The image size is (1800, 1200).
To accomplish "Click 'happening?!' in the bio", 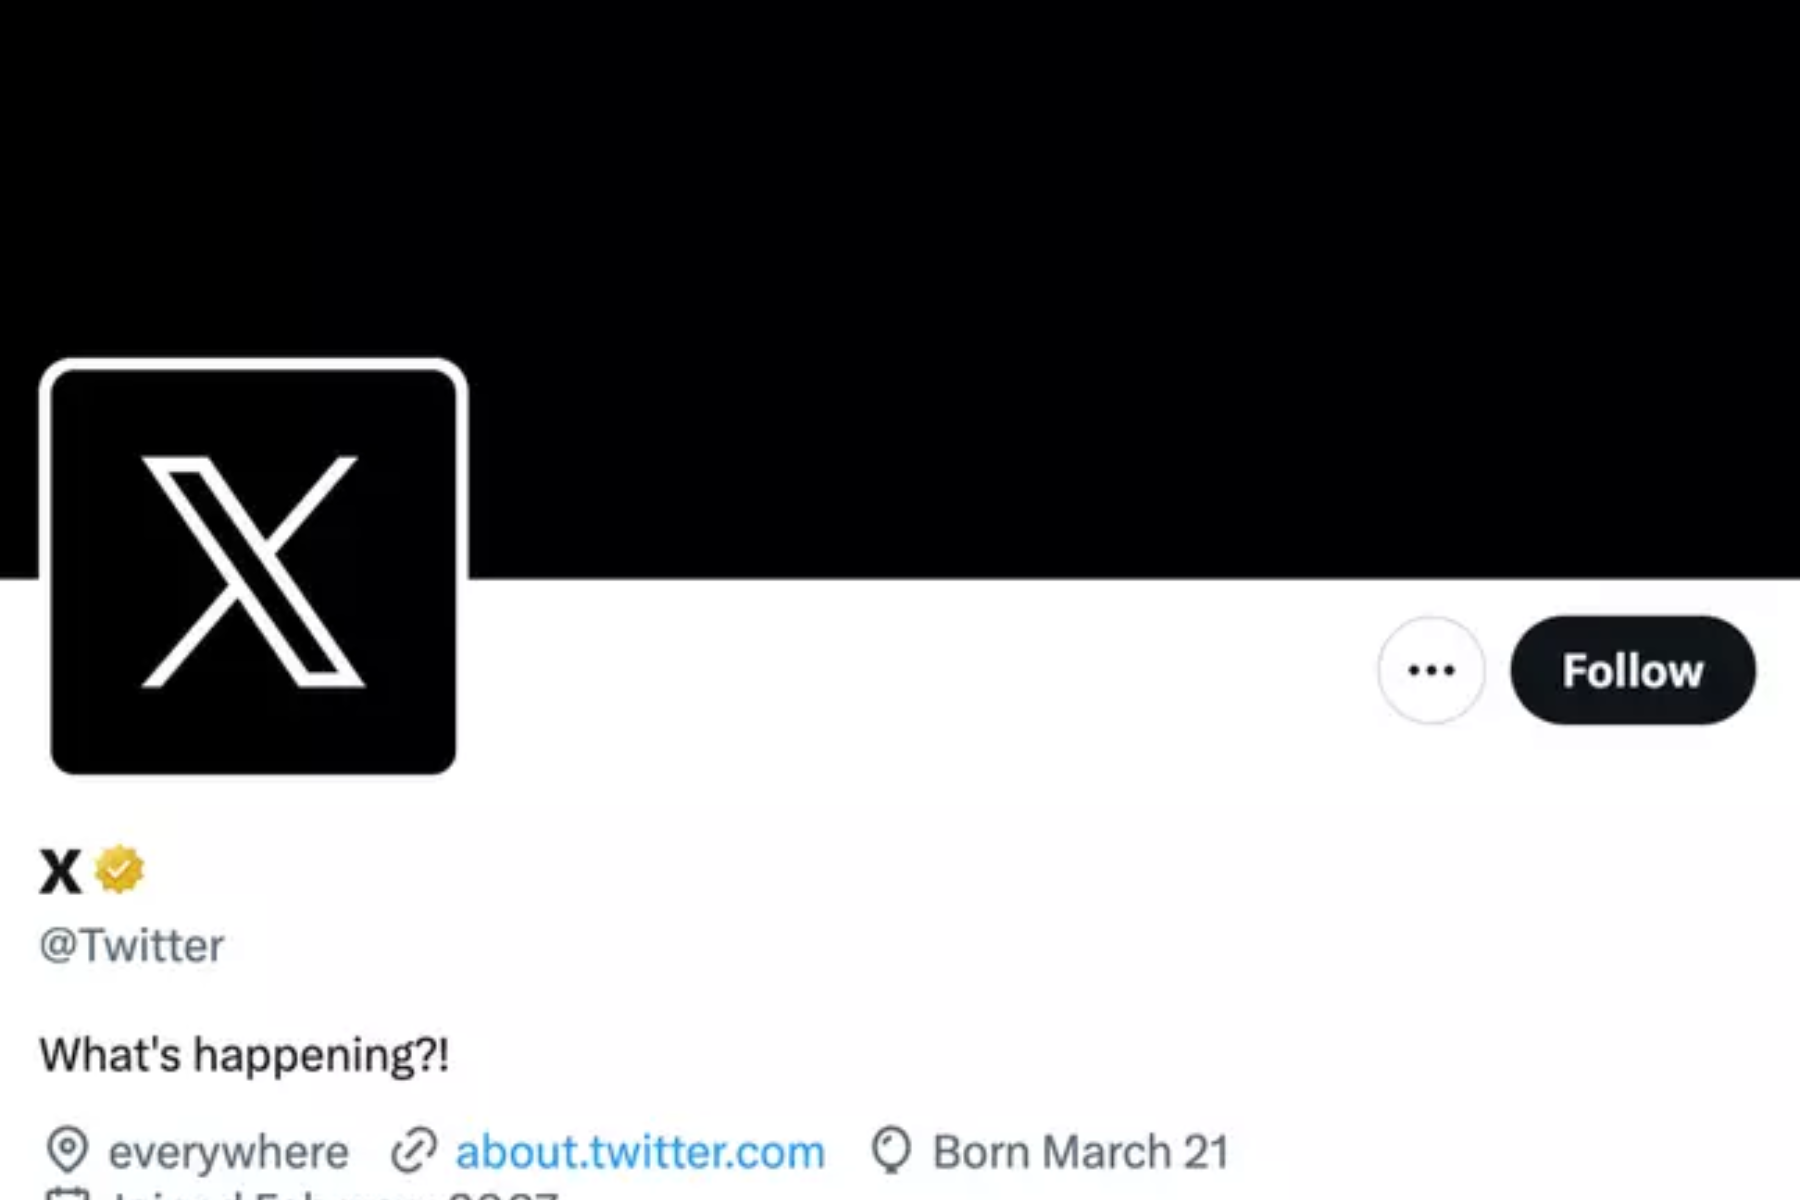I will coord(321,1056).
